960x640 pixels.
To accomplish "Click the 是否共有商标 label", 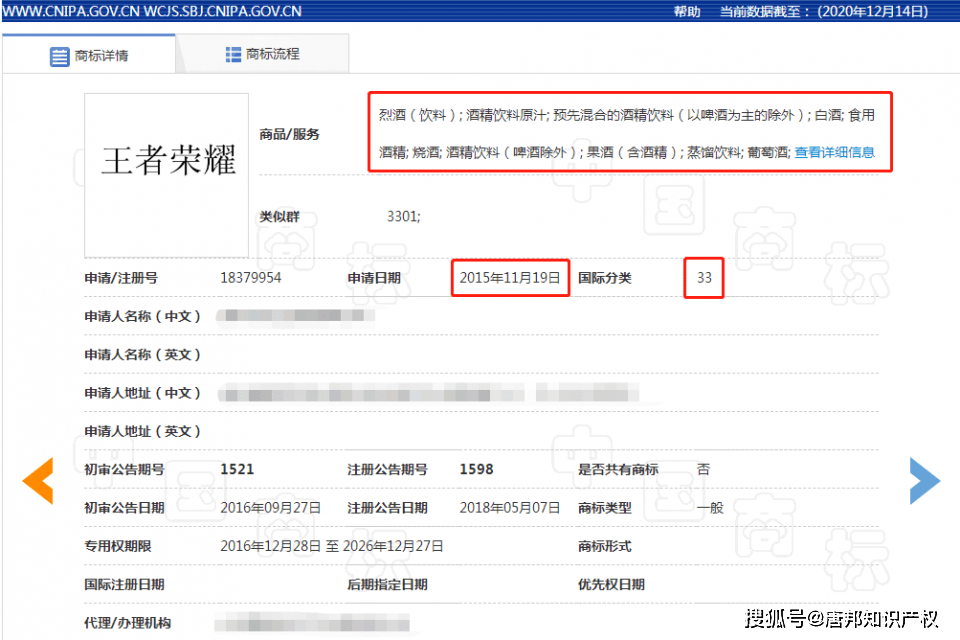I will pos(618,469).
